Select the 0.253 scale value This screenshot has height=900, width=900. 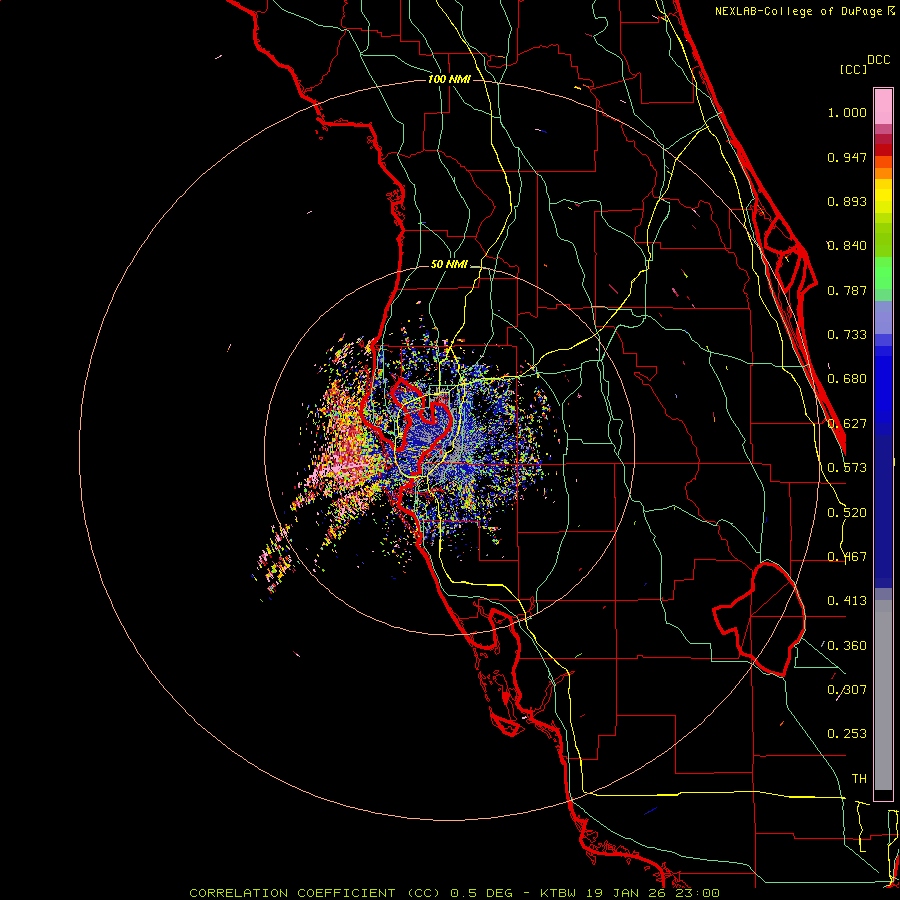[x=847, y=734]
